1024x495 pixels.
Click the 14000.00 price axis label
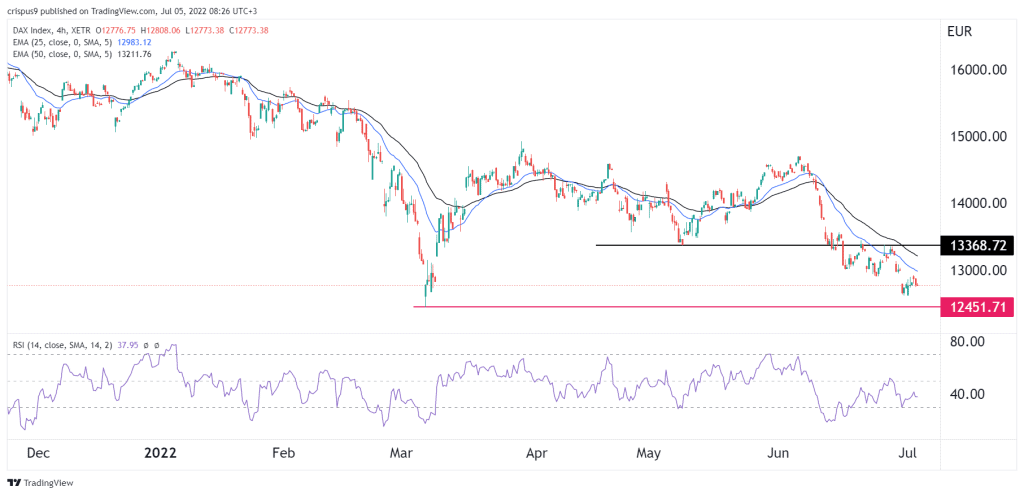(980, 203)
